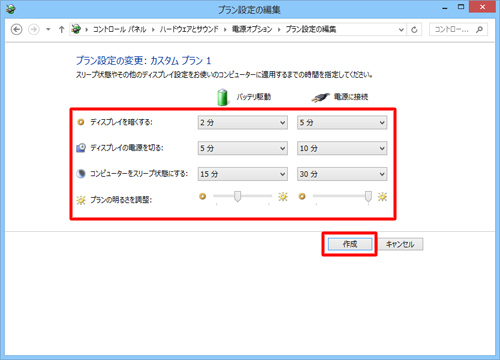Click the sleep moon icon
Screen dimensions: 500x360
pyautogui.click(x=81, y=174)
